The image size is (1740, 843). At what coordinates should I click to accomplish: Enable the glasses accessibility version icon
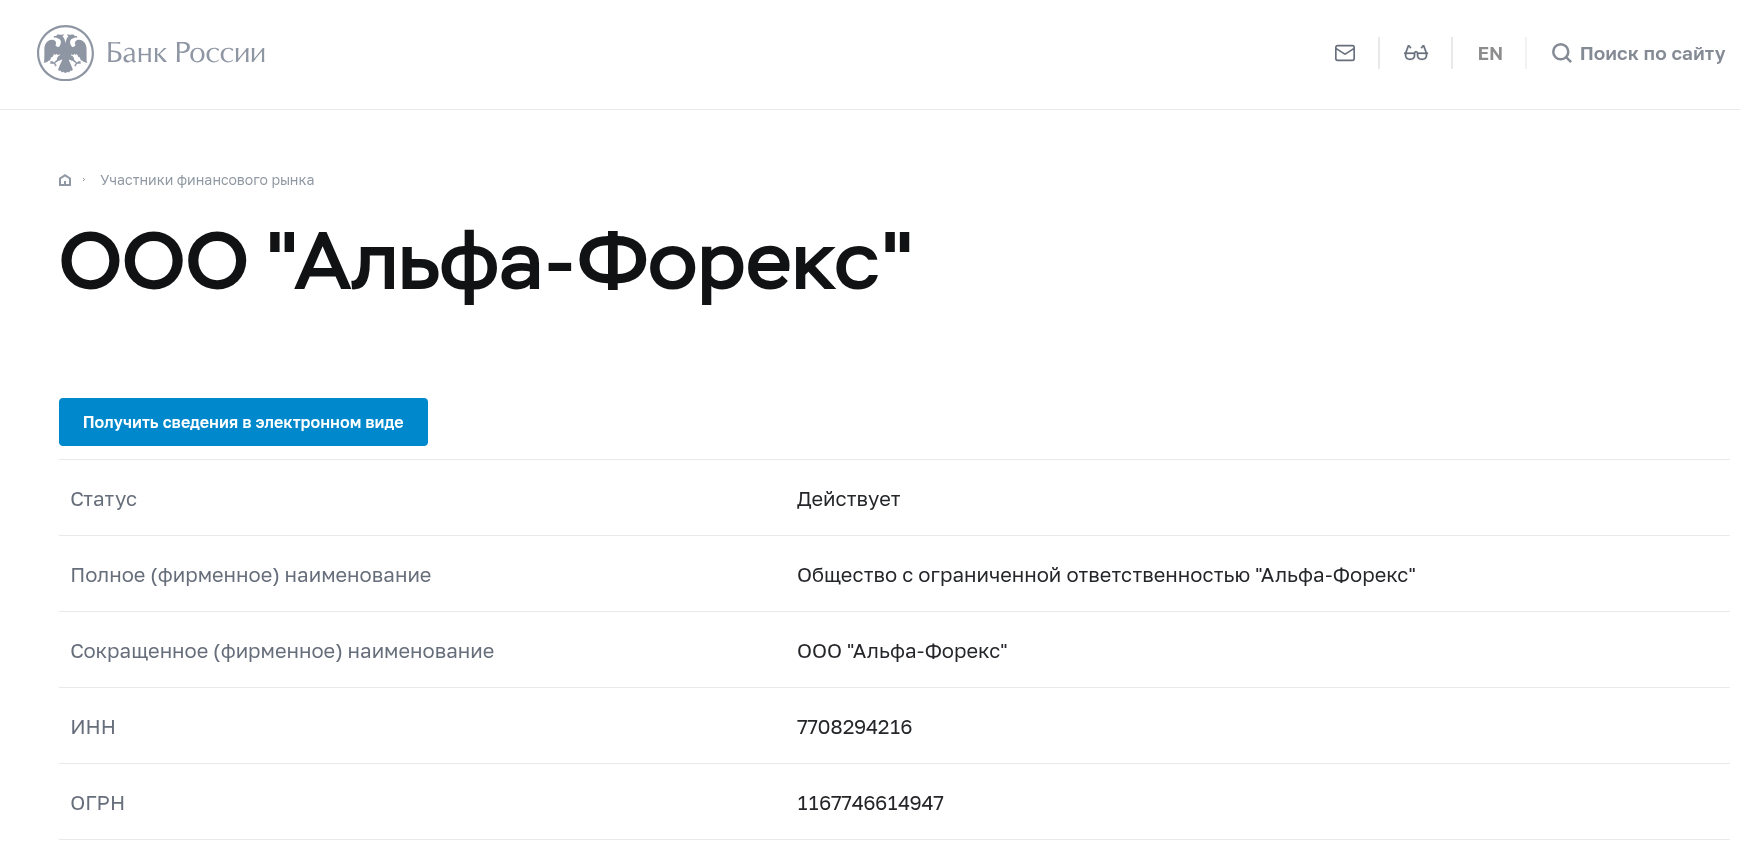click(1416, 53)
